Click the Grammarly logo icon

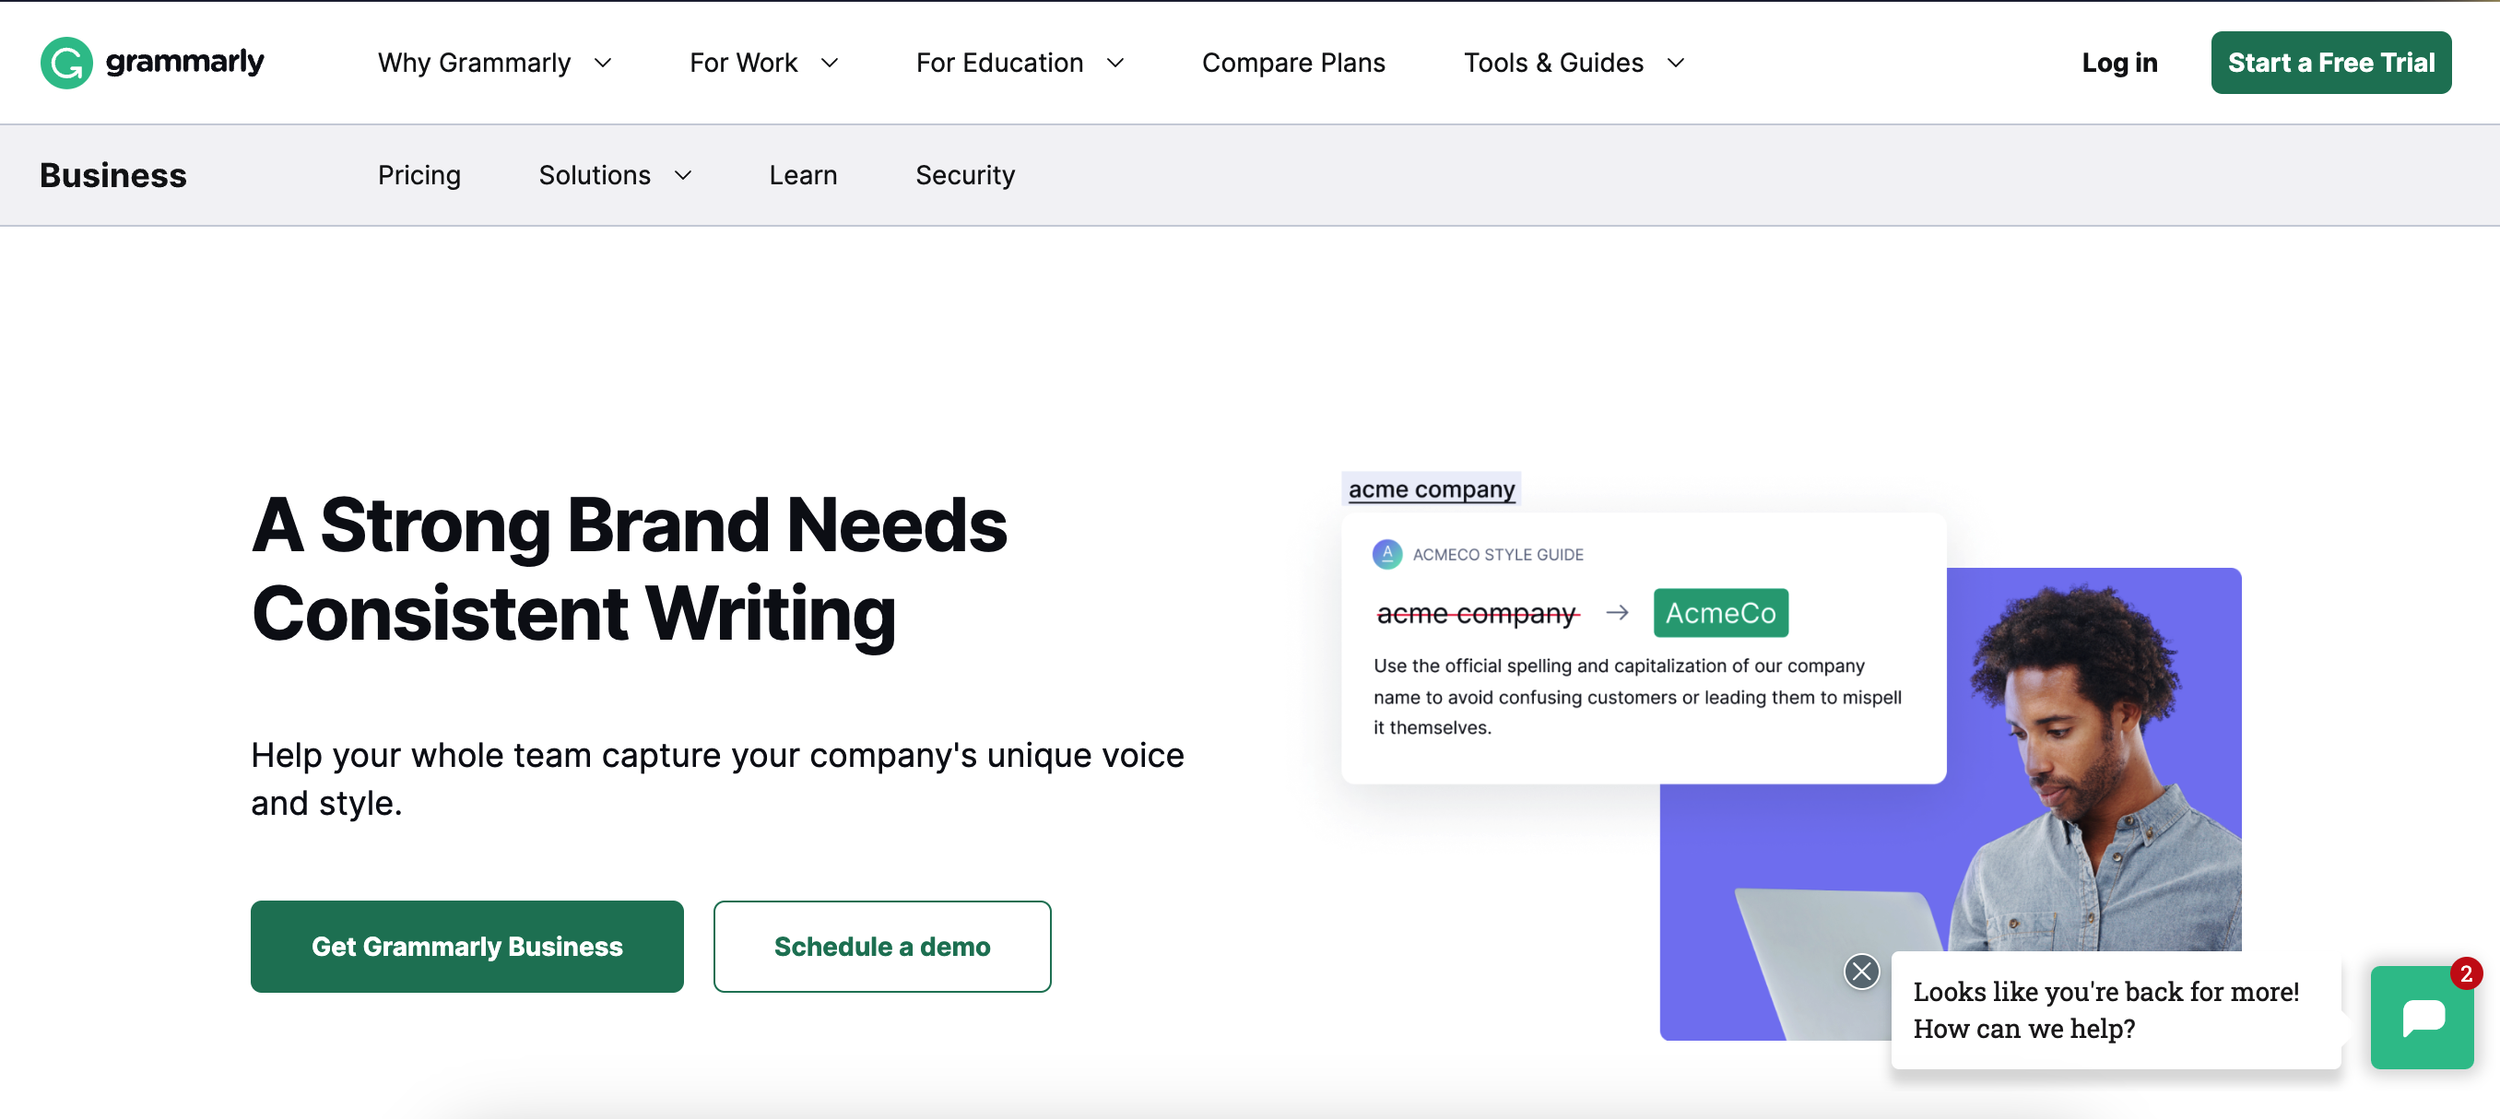(66, 63)
